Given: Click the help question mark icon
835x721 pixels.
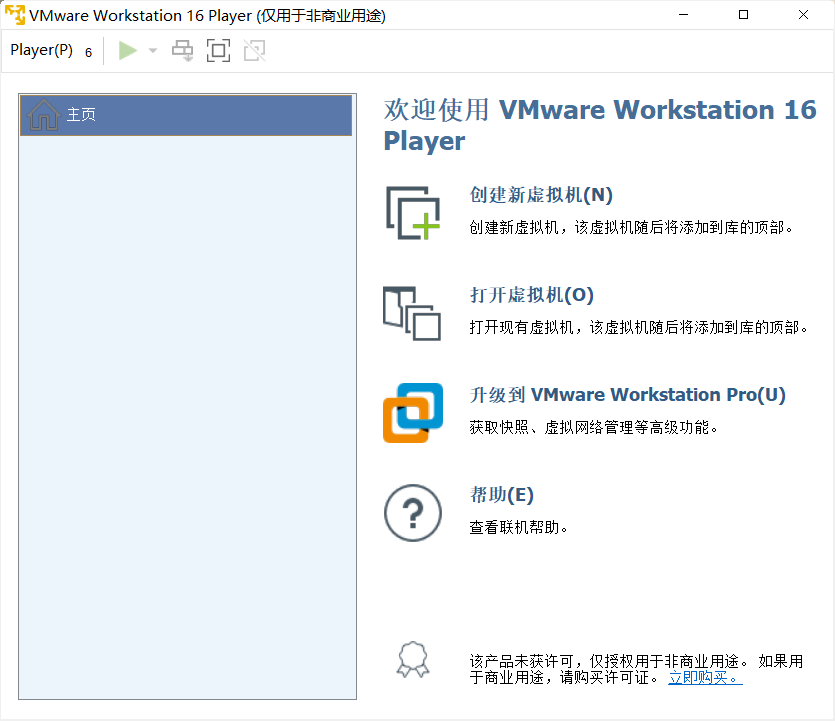Looking at the screenshot, I should (413, 513).
